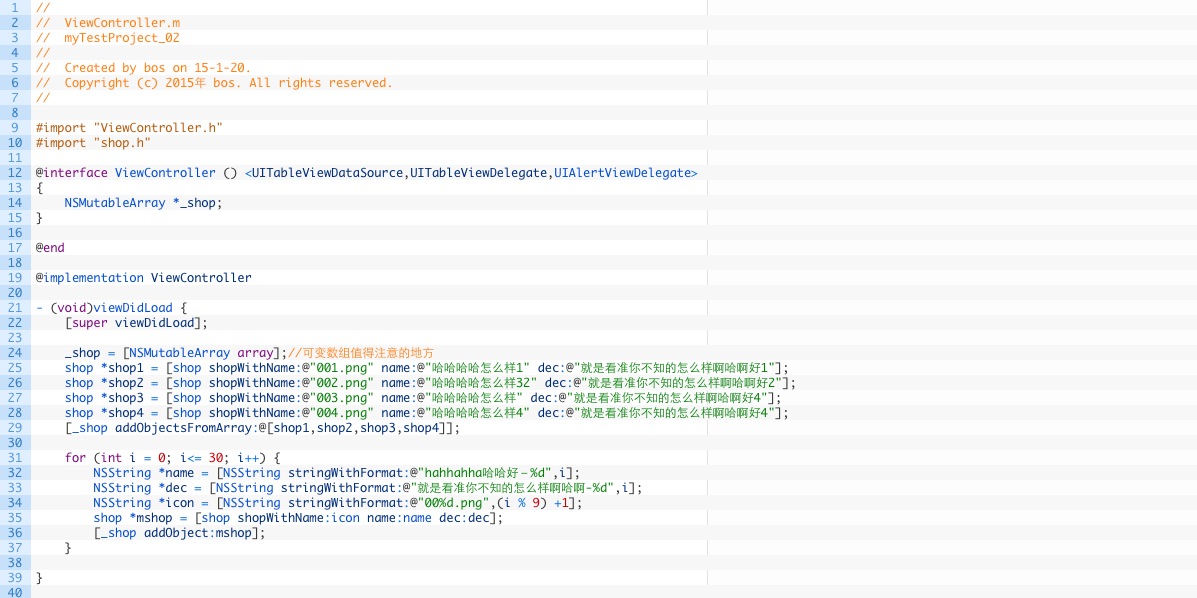This screenshot has width=1197, height=598.
Task: Click the Copyright (c) 2015 comment line
Action: pyautogui.click(x=214, y=82)
